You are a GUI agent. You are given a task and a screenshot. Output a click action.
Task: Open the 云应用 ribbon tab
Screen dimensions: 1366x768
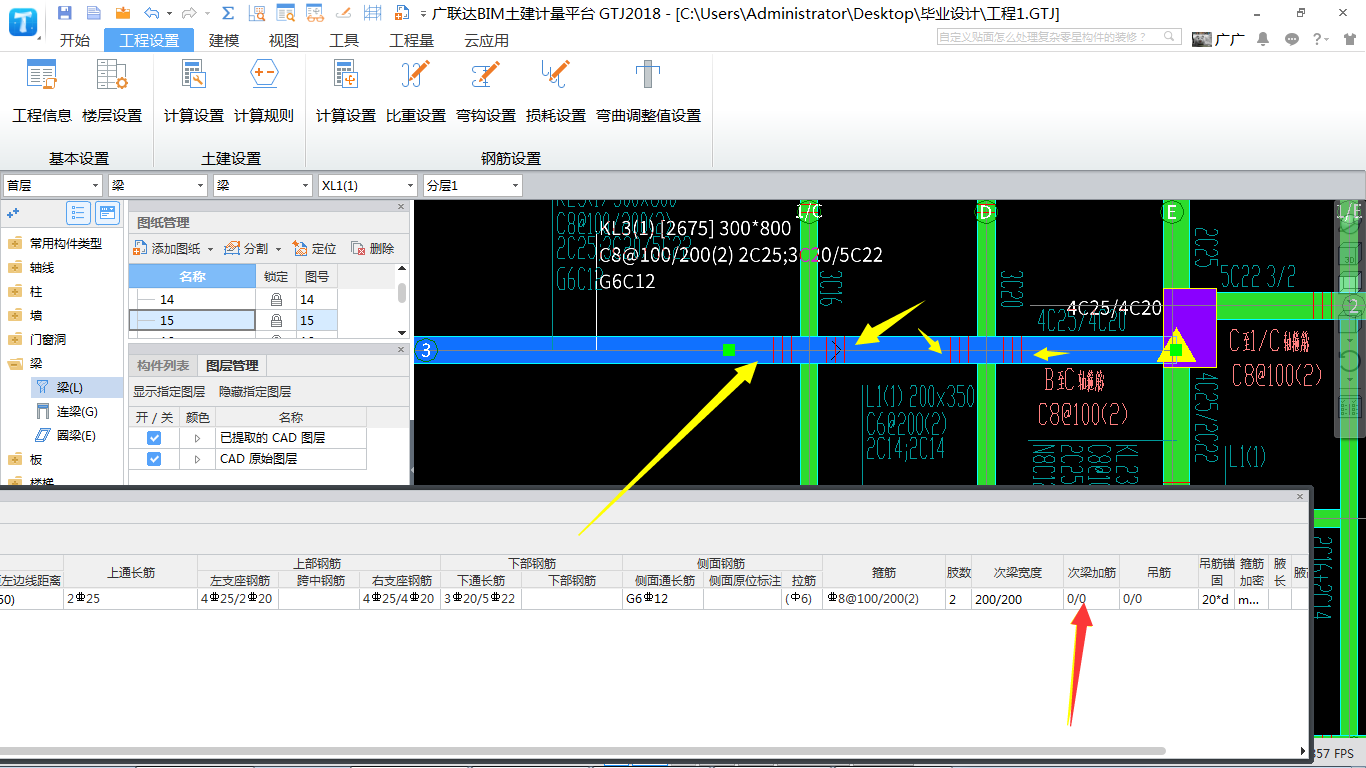[486, 40]
